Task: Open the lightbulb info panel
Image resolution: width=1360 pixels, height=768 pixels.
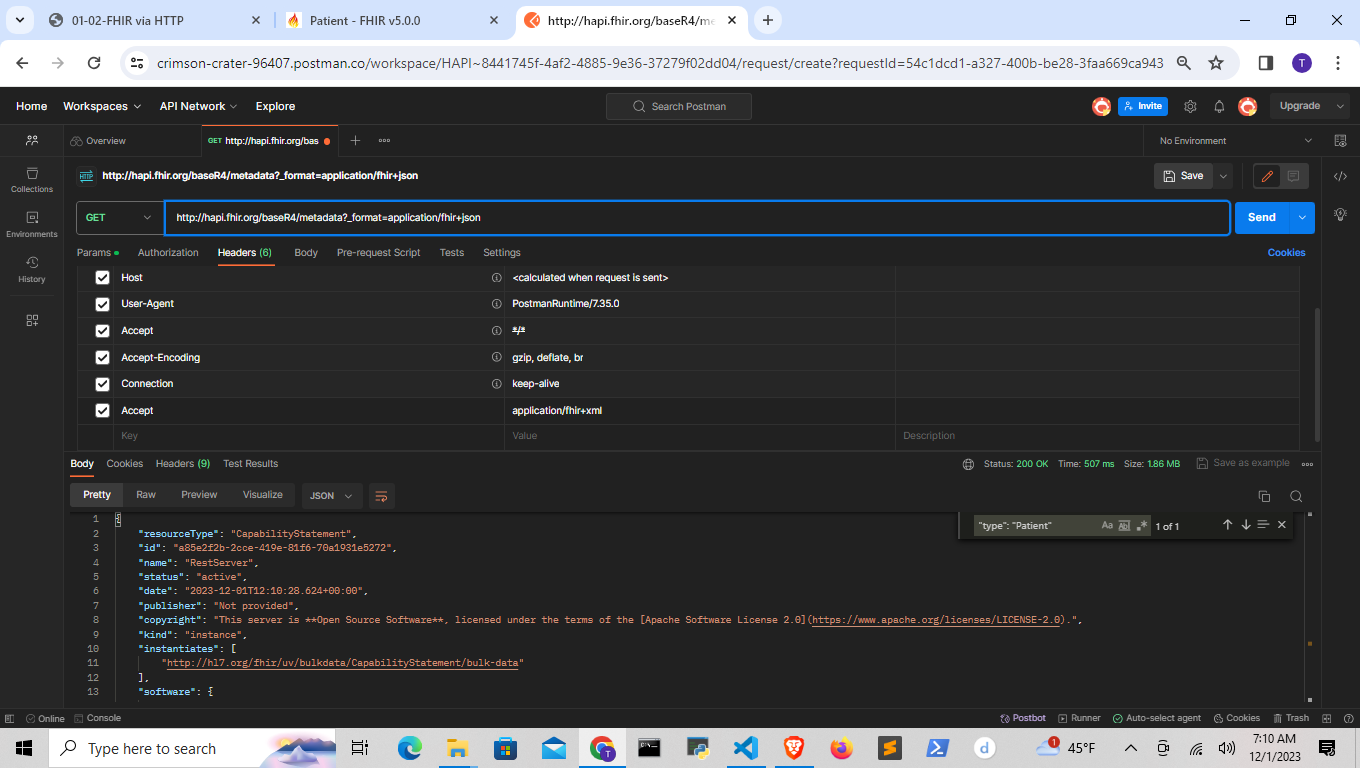Action: (x=1341, y=214)
